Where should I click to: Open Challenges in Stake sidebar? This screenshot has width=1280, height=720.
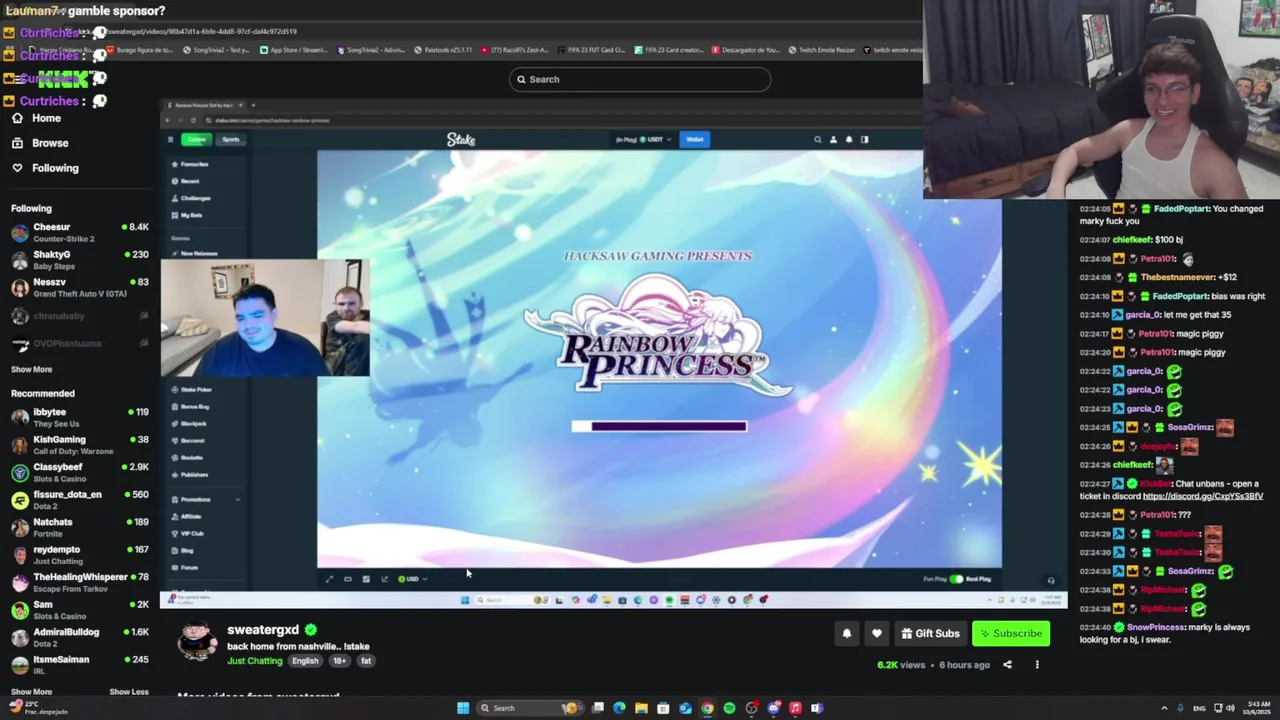(x=192, y=198)
